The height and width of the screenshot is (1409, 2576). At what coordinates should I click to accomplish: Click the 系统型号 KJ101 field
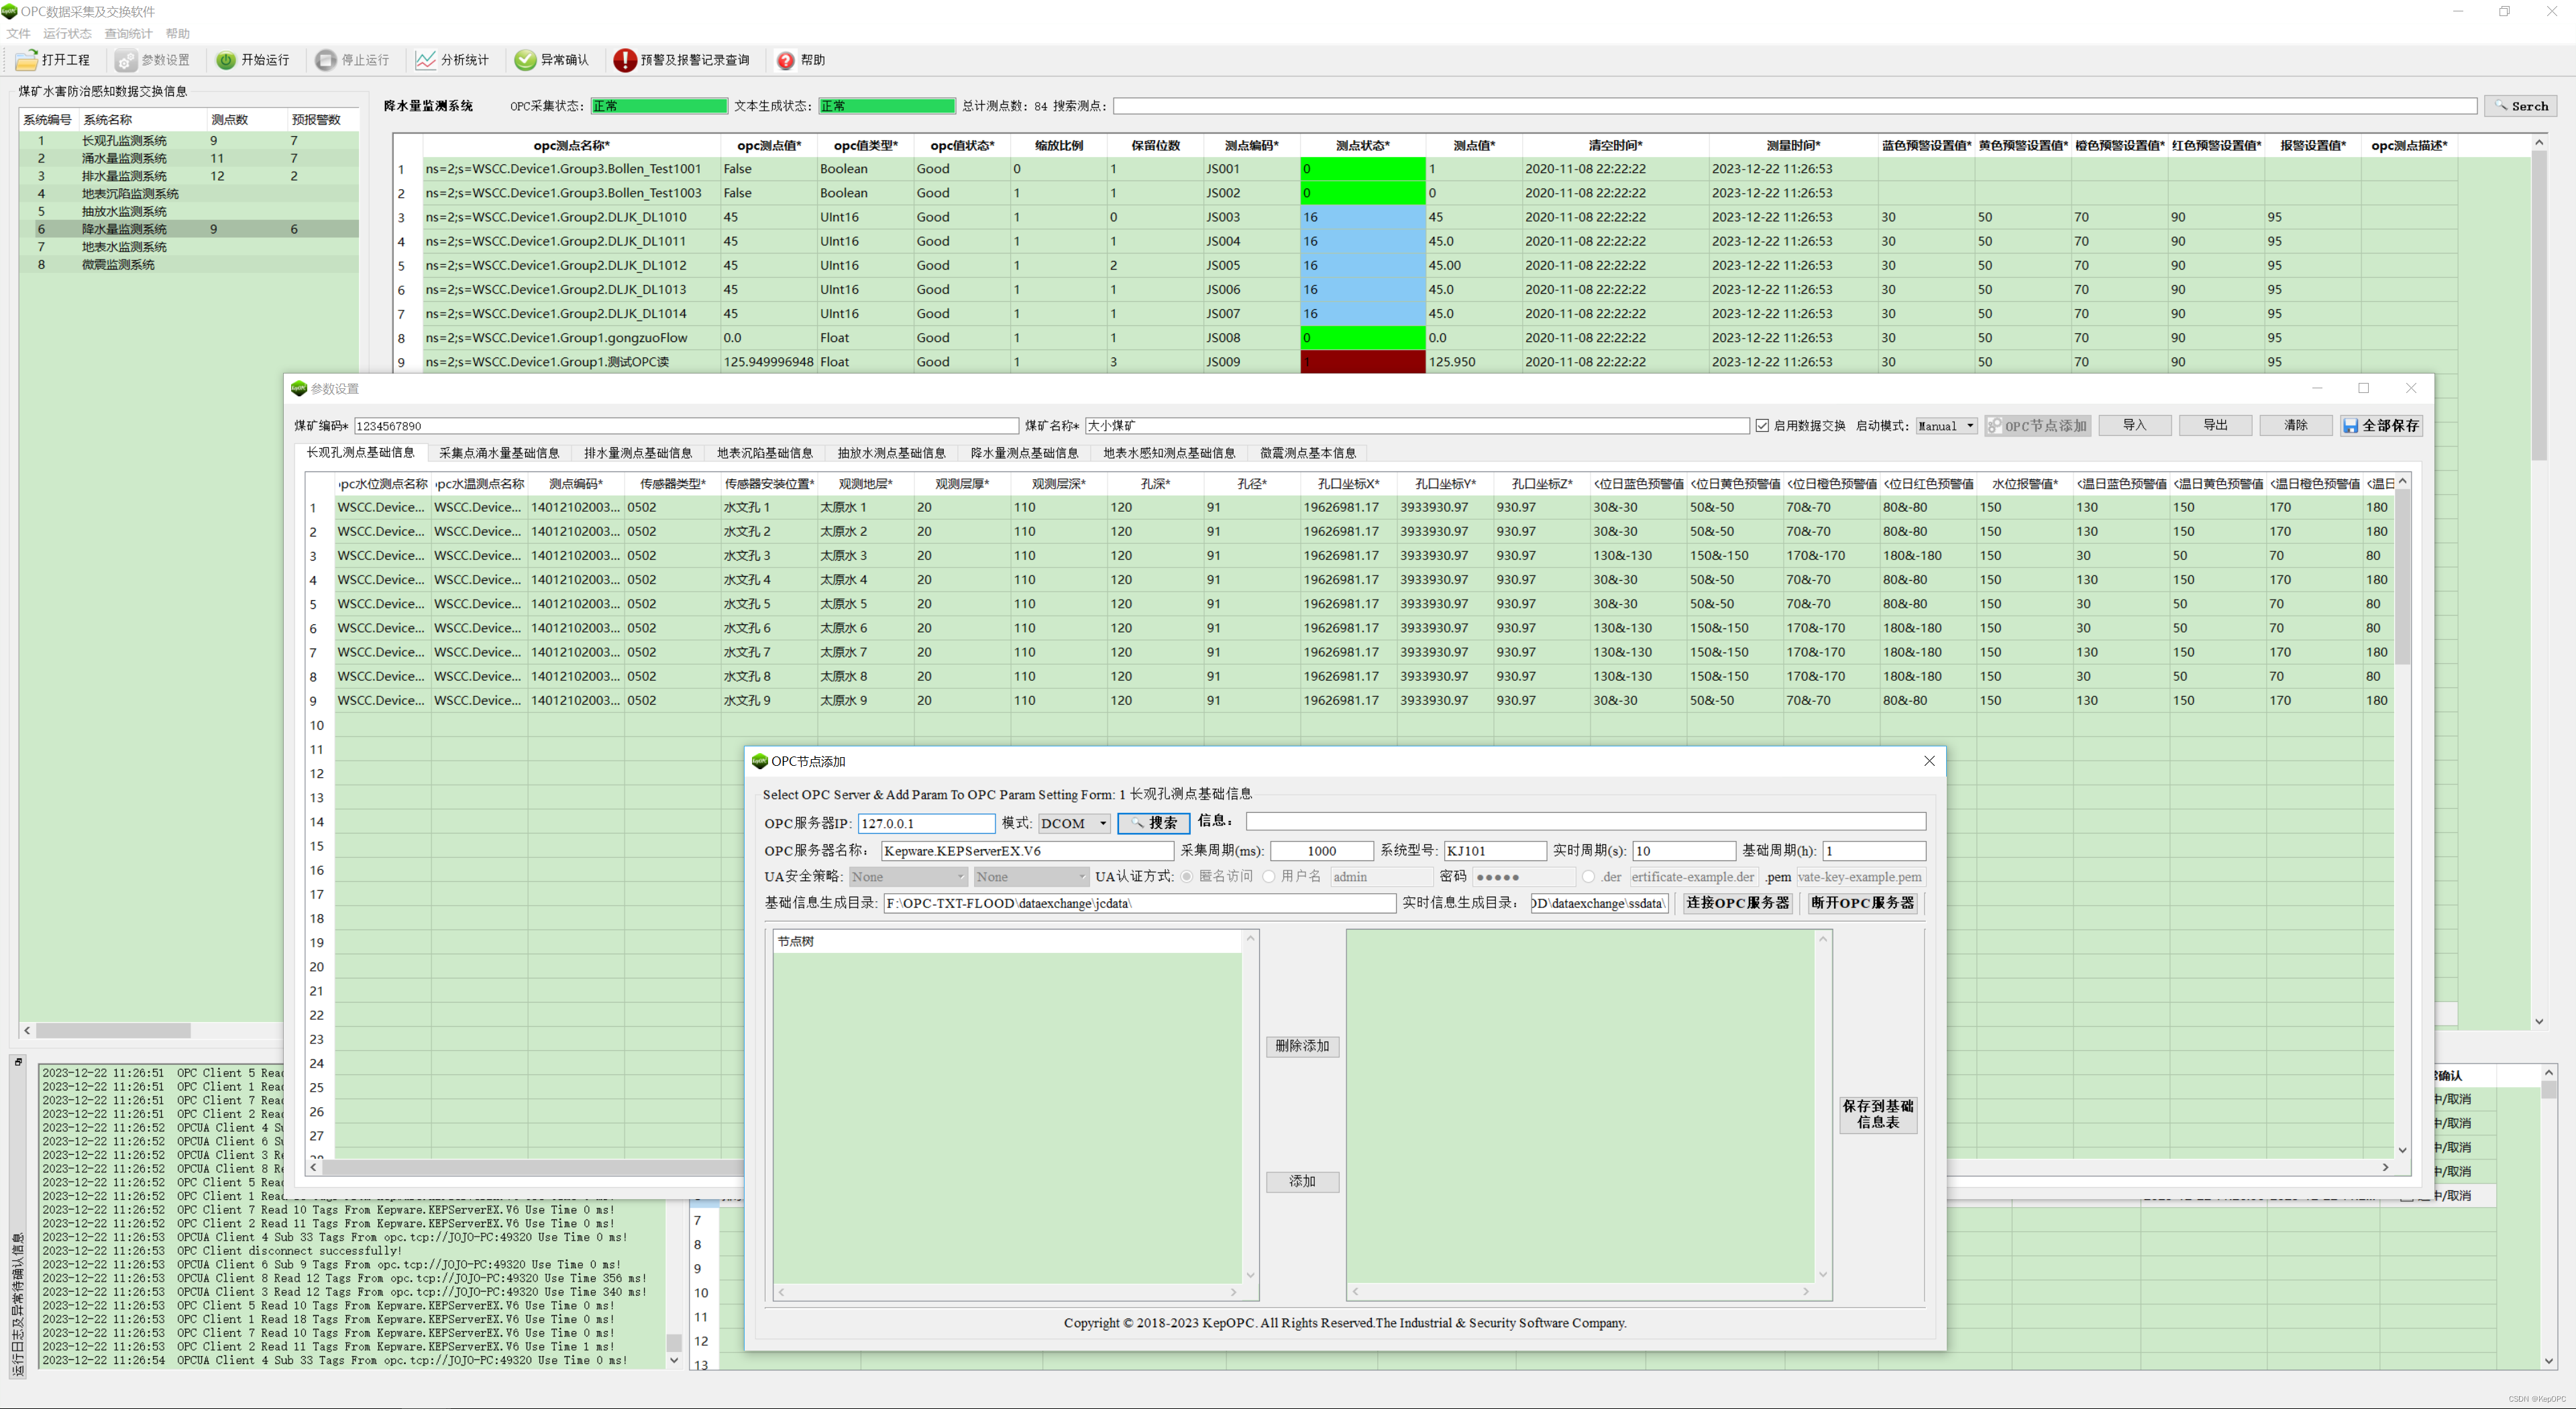[x=1495, y=851]
